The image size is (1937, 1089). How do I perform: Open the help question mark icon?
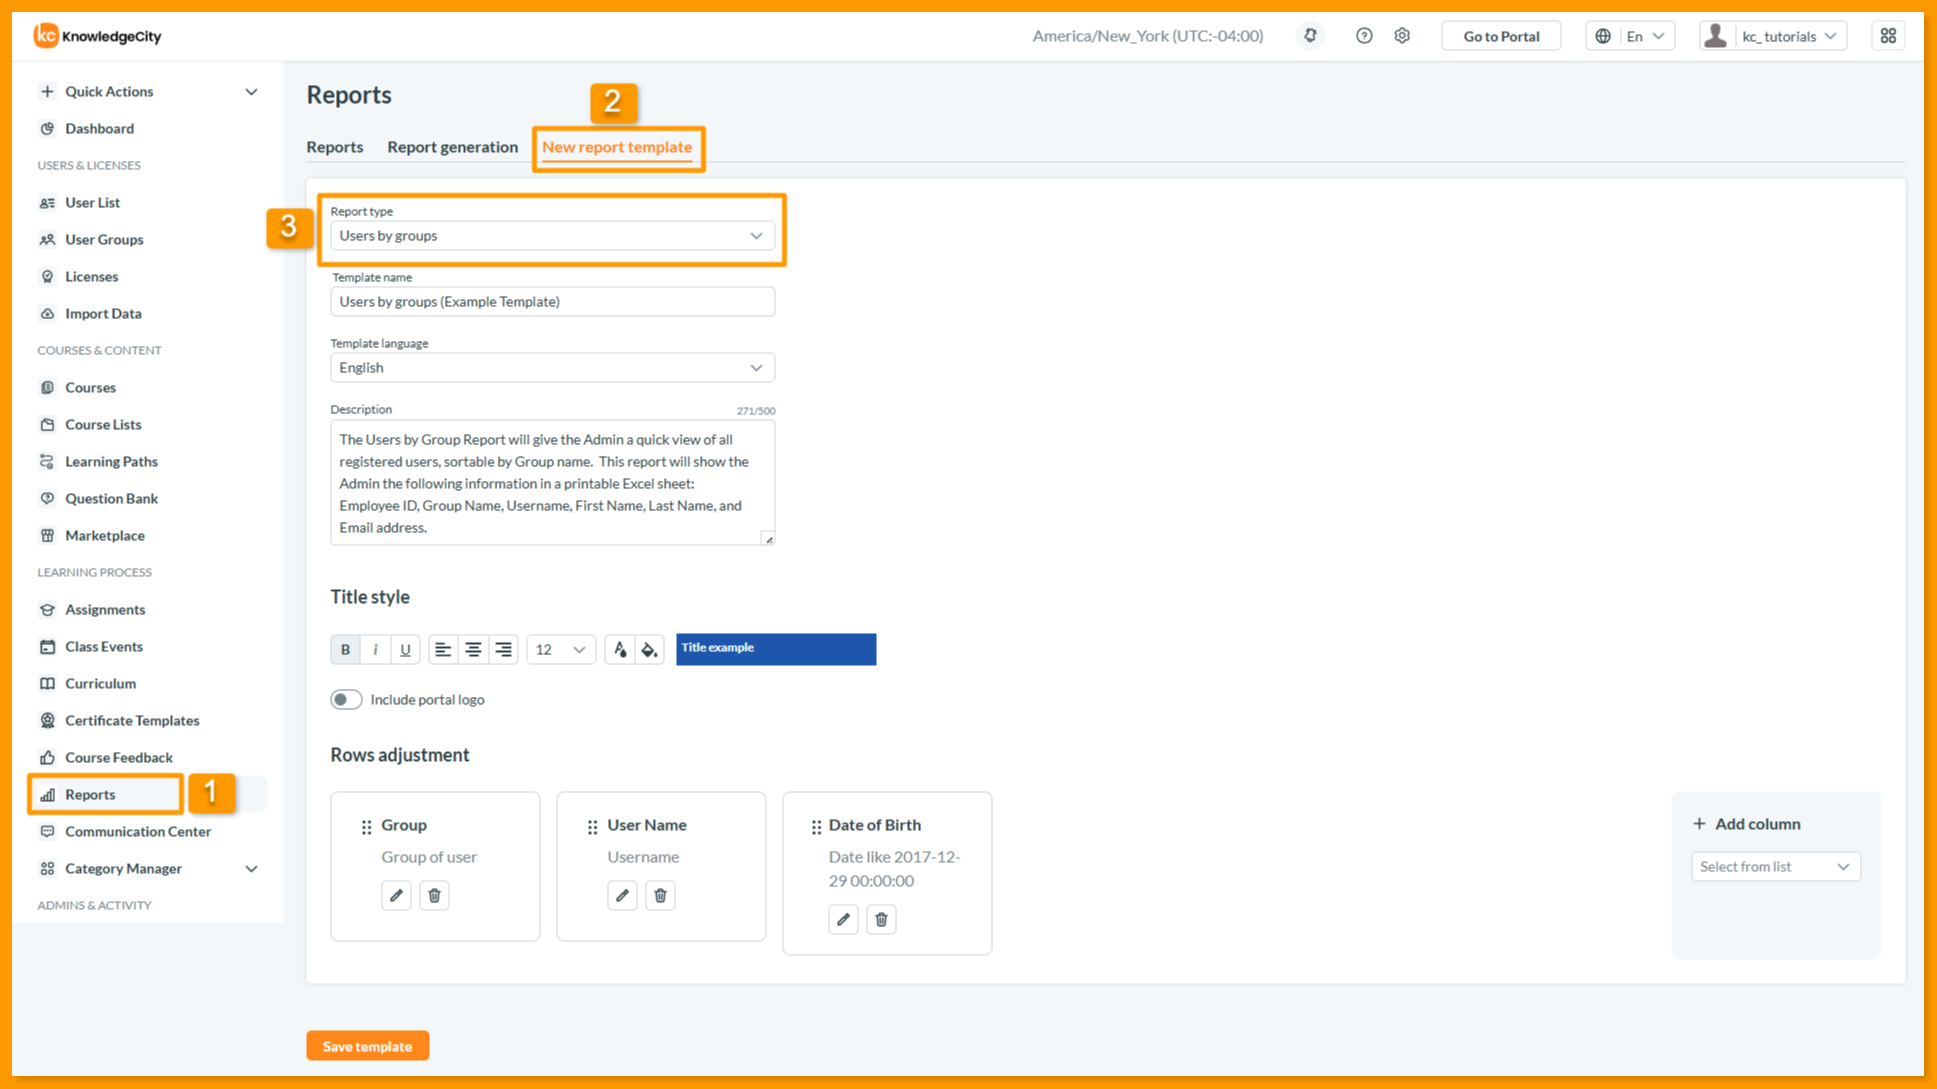coord(1364,36)
